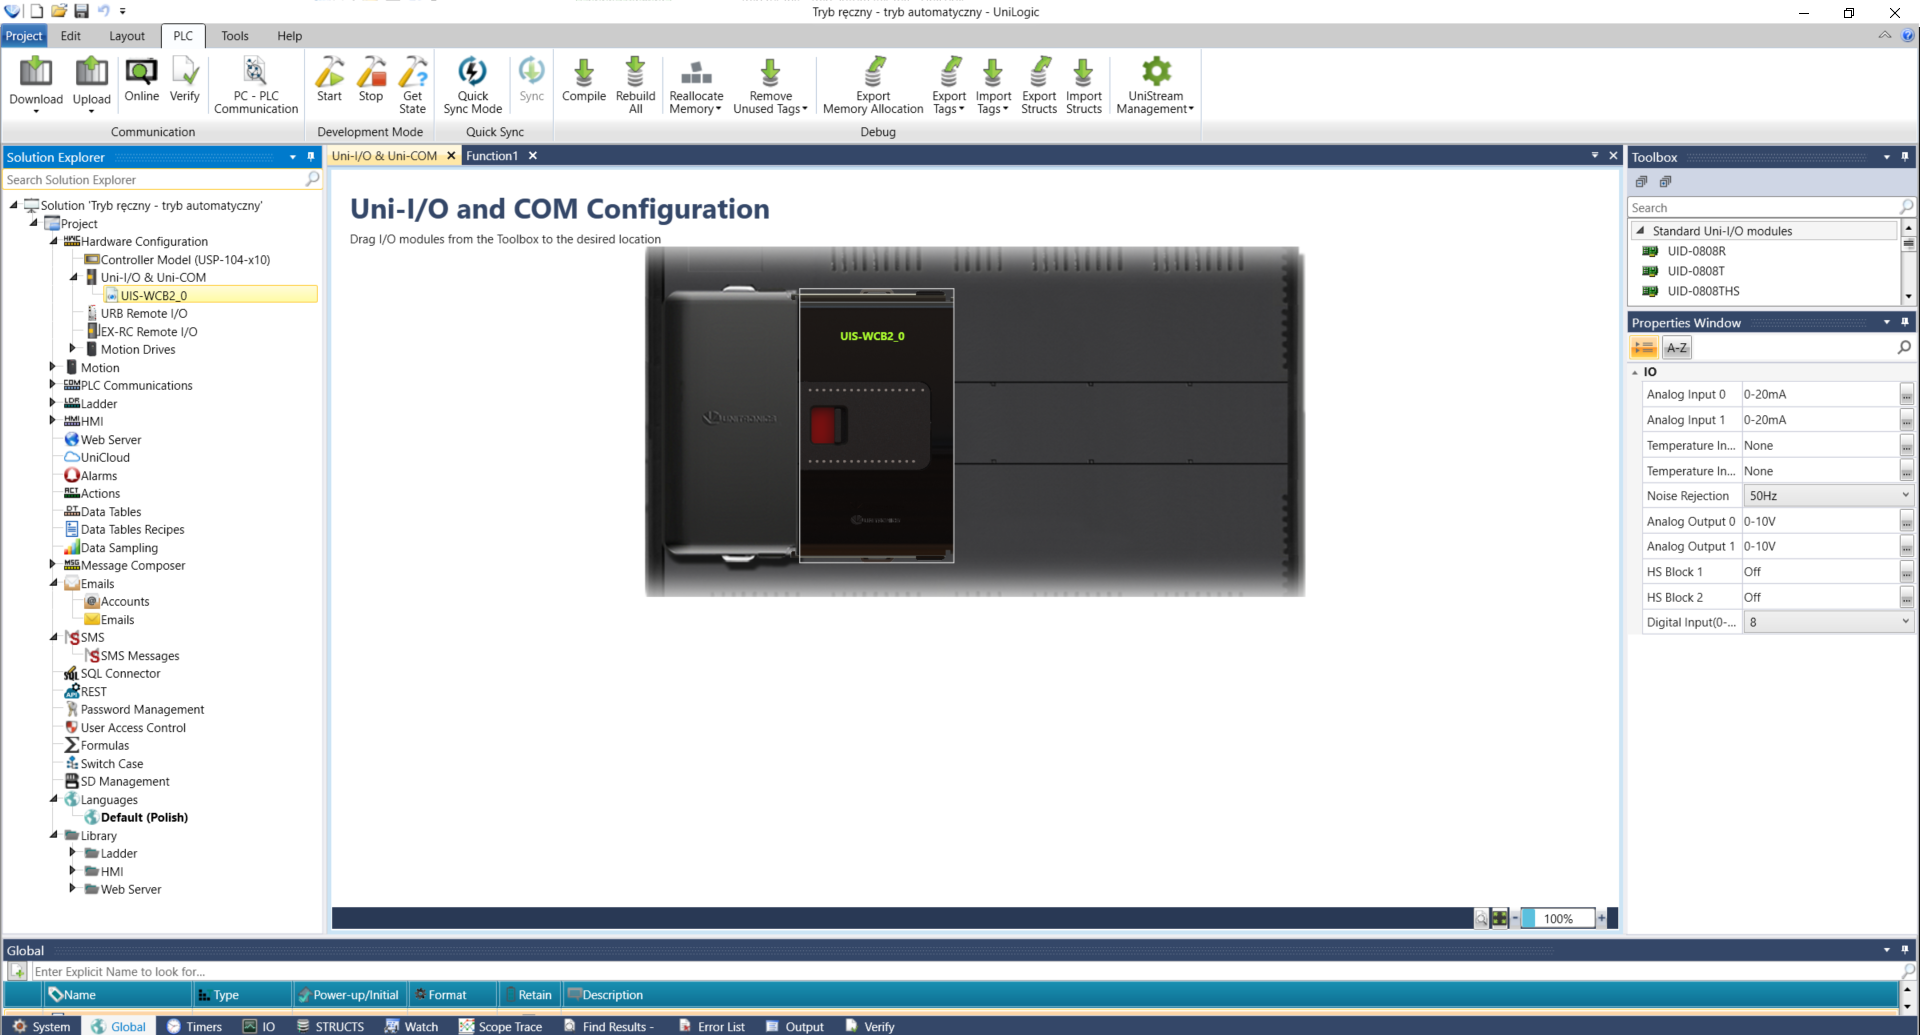This screenshot has width=1920, height=1035.
Task: Switch Properties to categorized view
Action: 1644,348
